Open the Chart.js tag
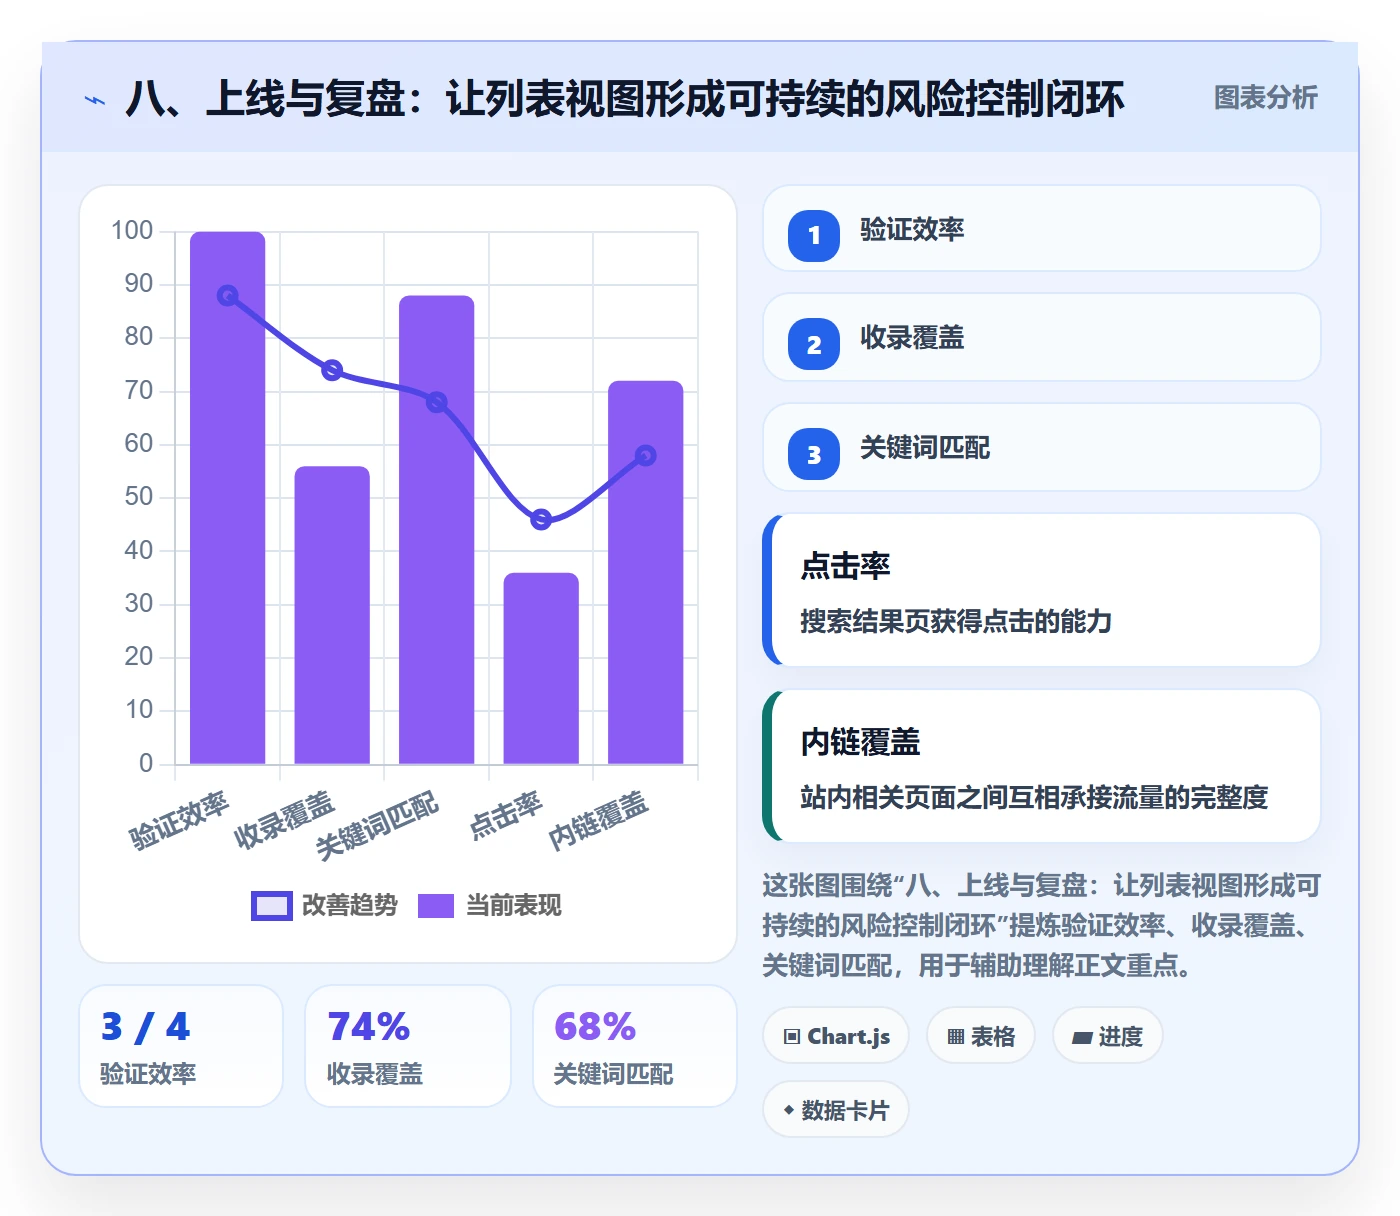Viewport: 1400px width, 1216px height. (836, 1036)
